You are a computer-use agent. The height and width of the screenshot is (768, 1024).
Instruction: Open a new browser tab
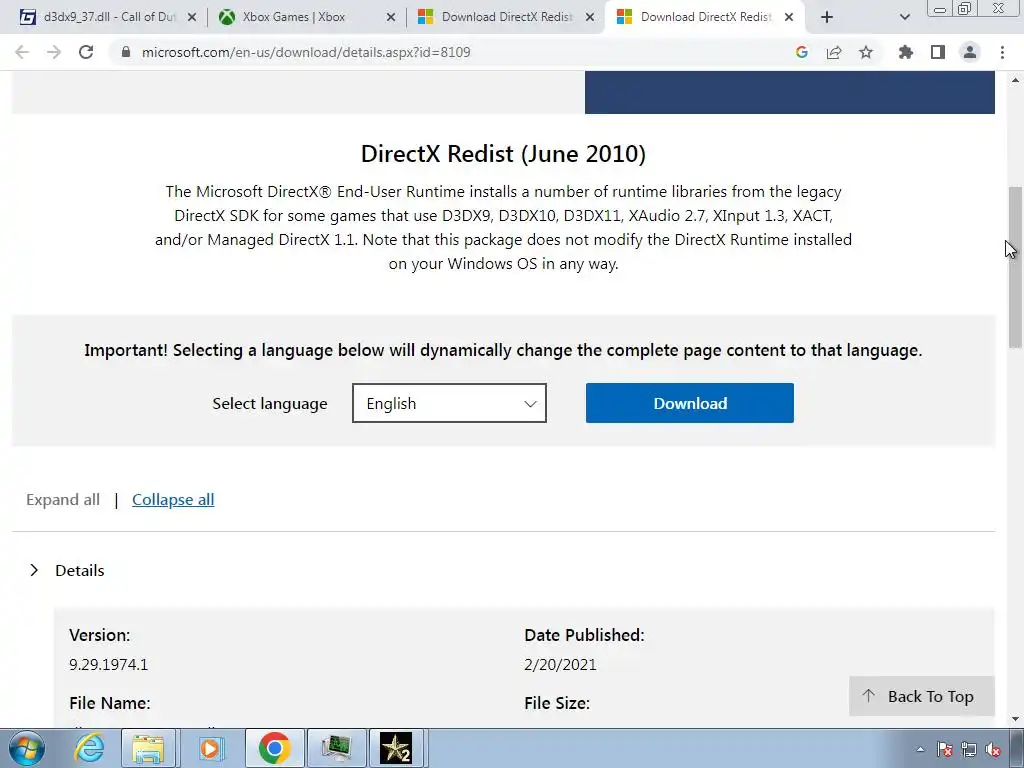827,18
